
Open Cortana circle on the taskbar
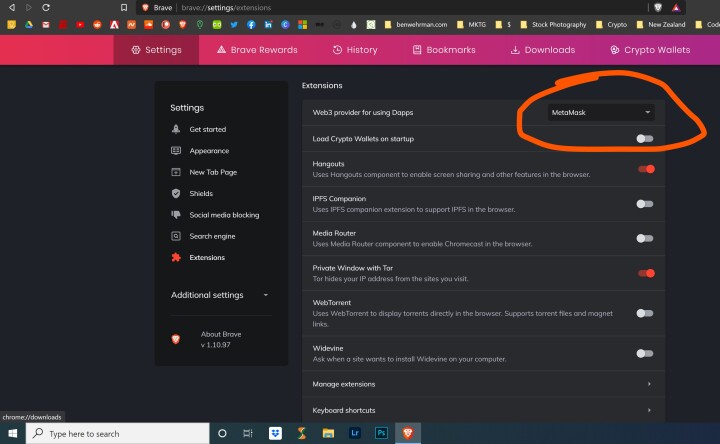[x=222, y=433]
